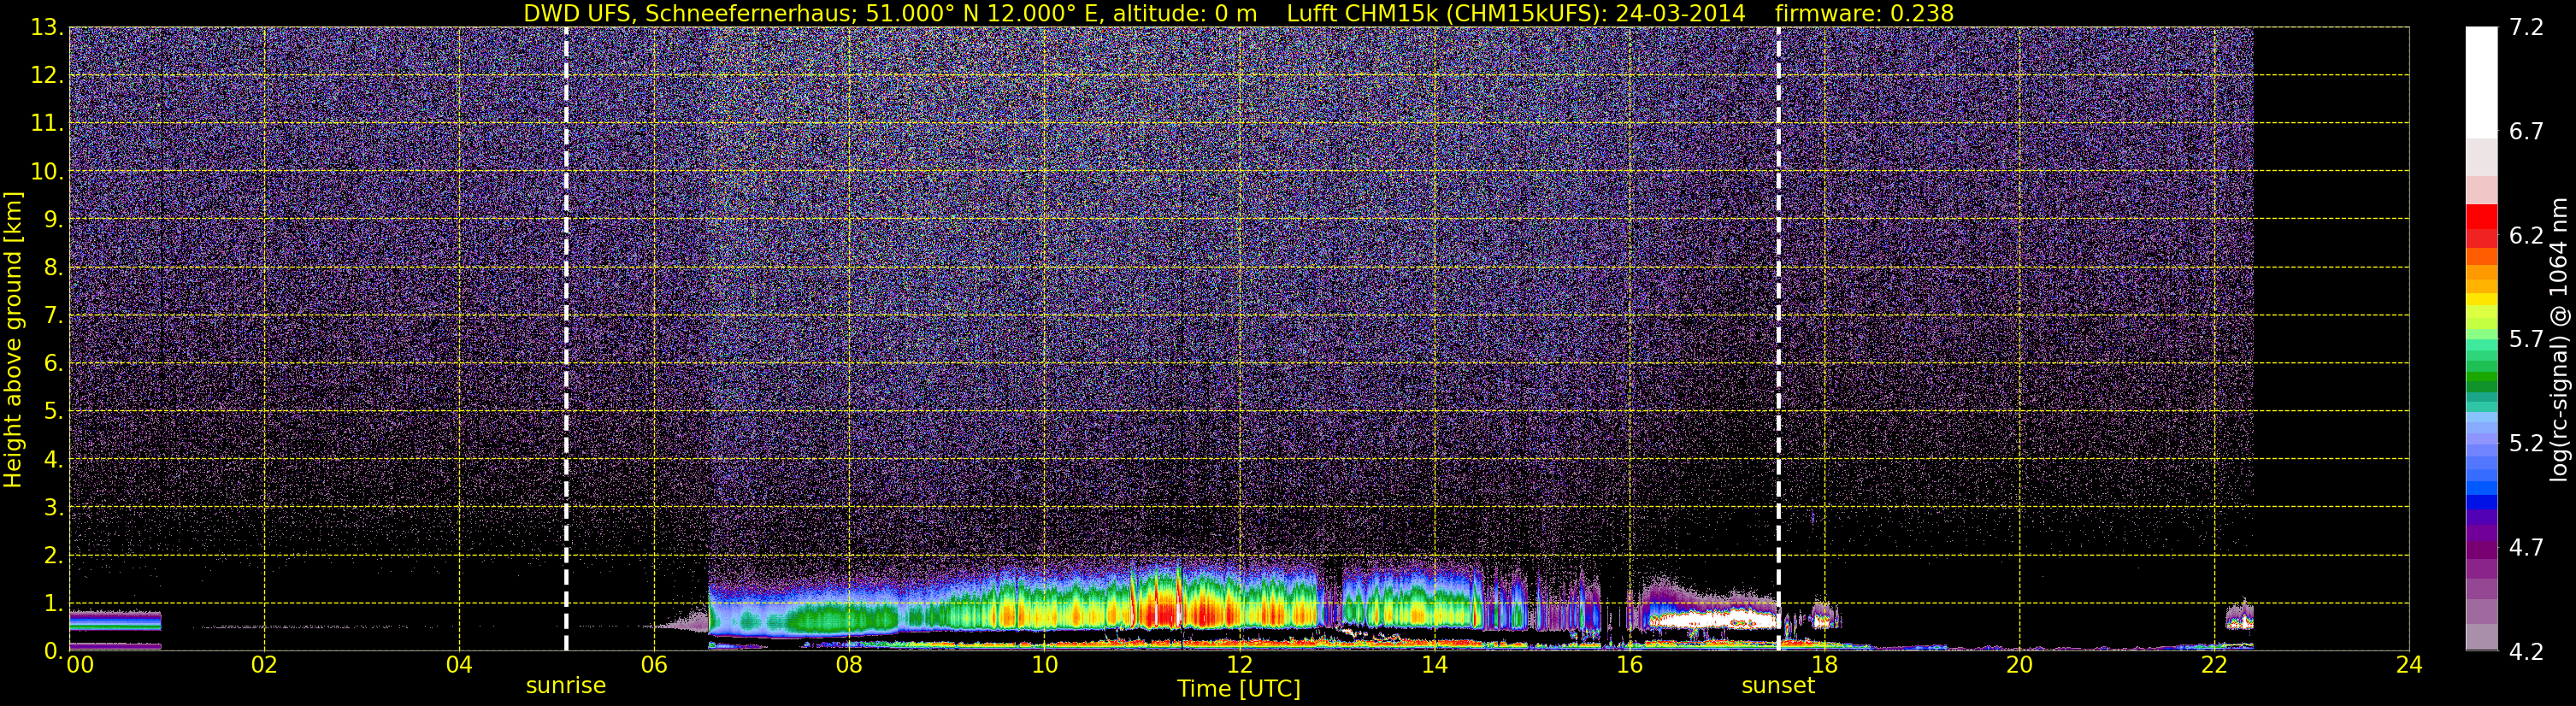Viewport: 2576px width, 706px height.
Task: Click the 'Time [UTC]' axis label
Action: [1239, 689]
